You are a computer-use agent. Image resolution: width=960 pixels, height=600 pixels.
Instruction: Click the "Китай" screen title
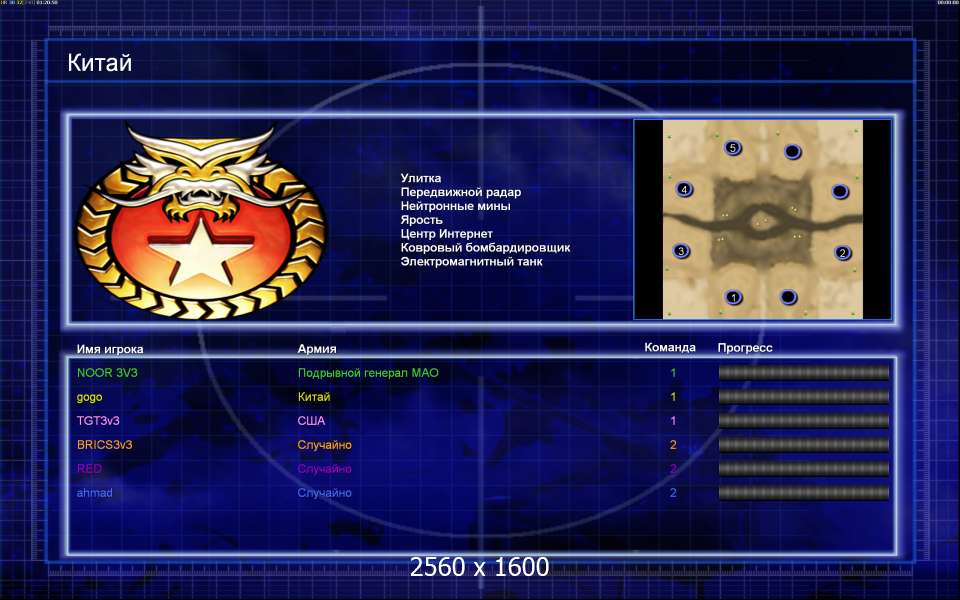click(x=99, y=62)
